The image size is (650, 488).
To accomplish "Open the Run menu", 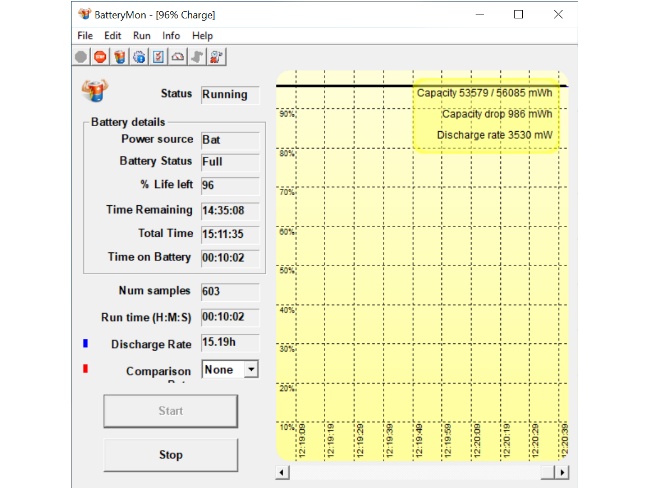I will 141,36.
